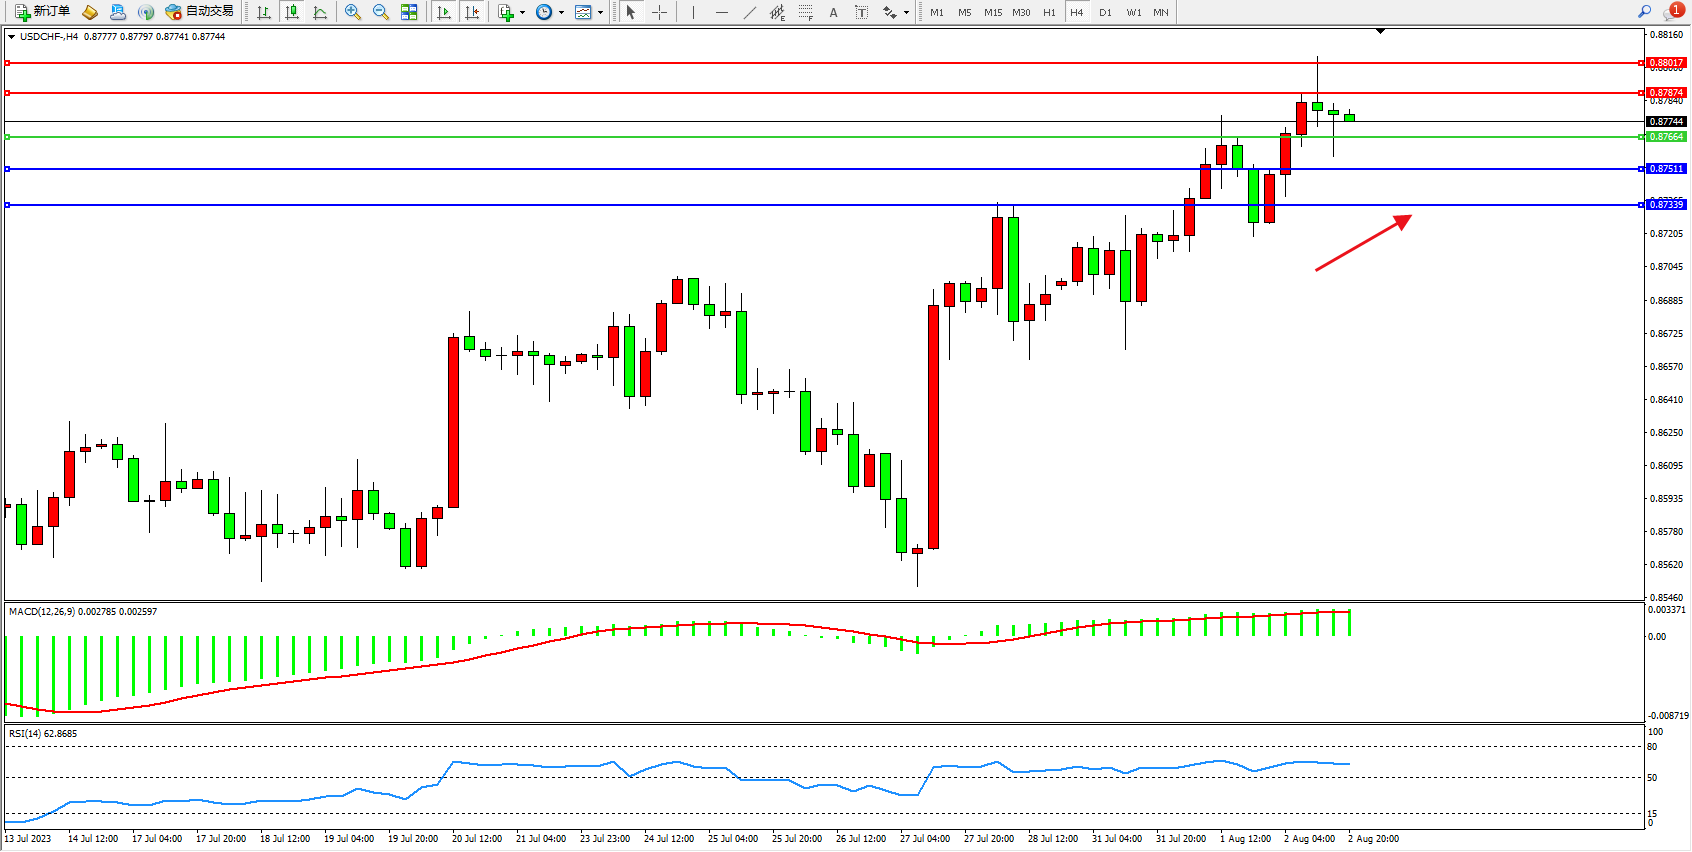Click the red 0.88017 price level label
This screenshot has width=1692, height=852.
pyautogui.click(x=1666, y=63)
